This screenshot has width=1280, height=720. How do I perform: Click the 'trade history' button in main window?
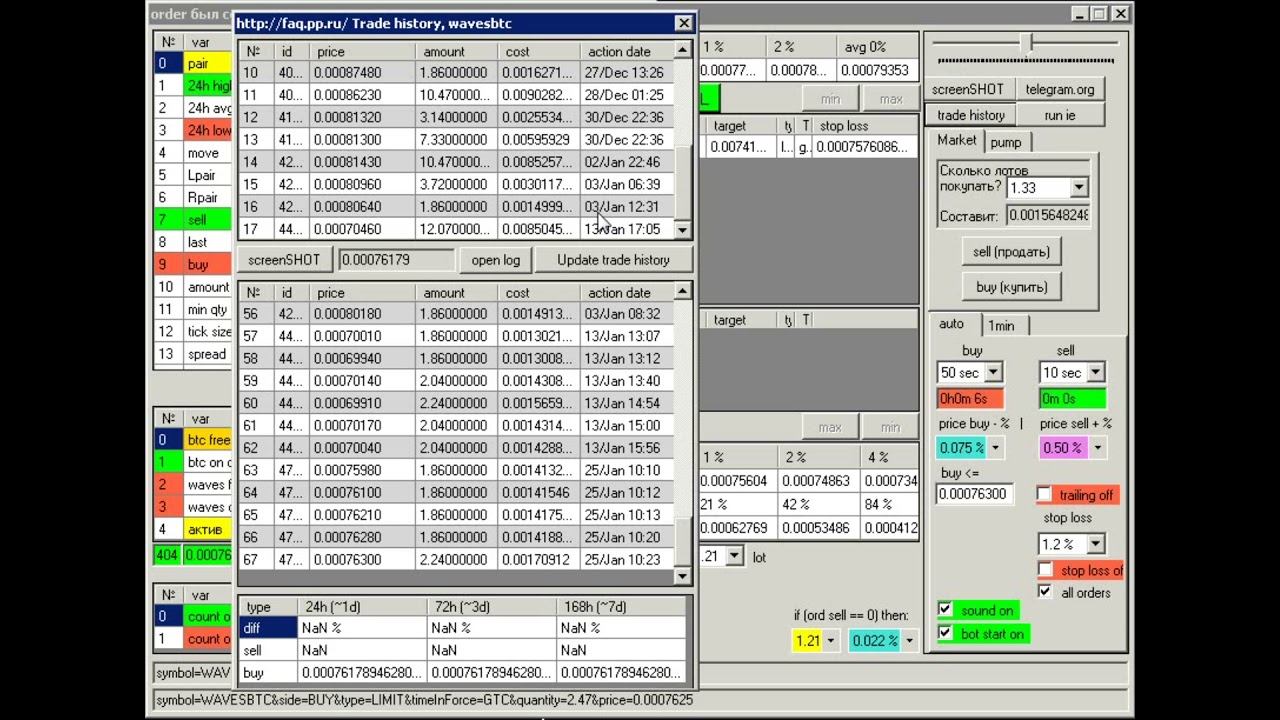970,115
